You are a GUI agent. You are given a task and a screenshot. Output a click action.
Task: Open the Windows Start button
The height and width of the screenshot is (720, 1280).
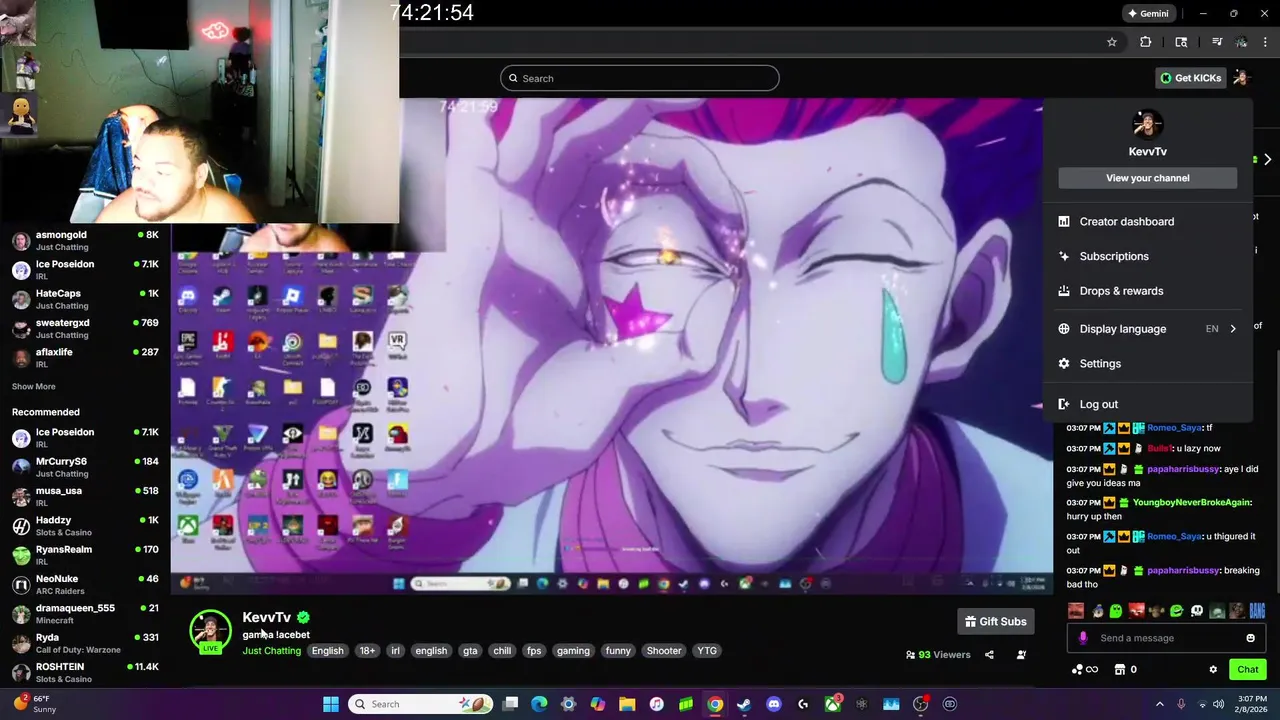[331, 704]
